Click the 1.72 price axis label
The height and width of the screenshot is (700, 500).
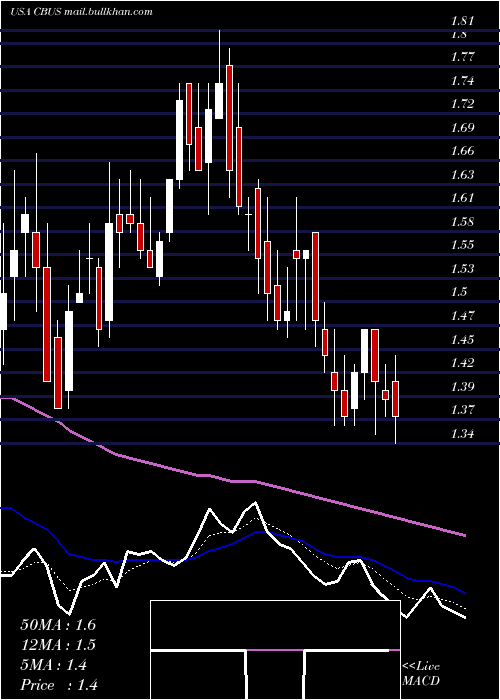462,104
